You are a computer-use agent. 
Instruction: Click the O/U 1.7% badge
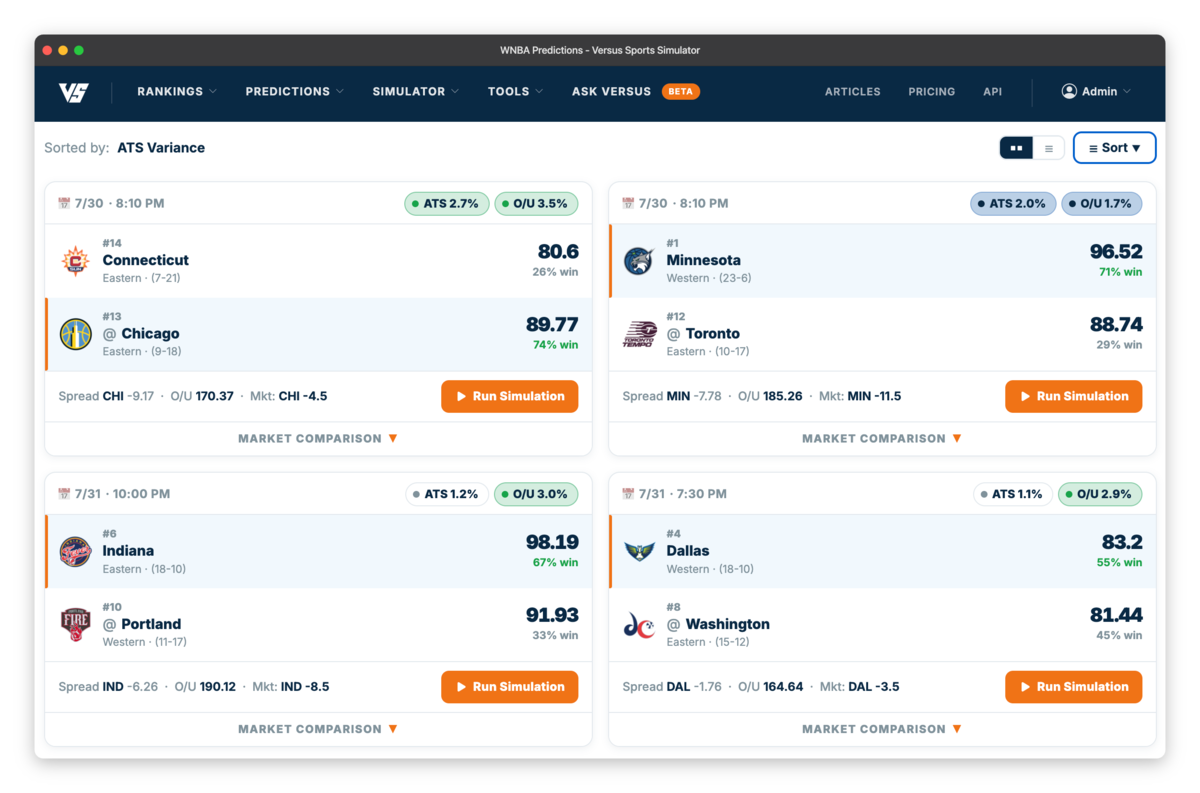pos(1102,203)
